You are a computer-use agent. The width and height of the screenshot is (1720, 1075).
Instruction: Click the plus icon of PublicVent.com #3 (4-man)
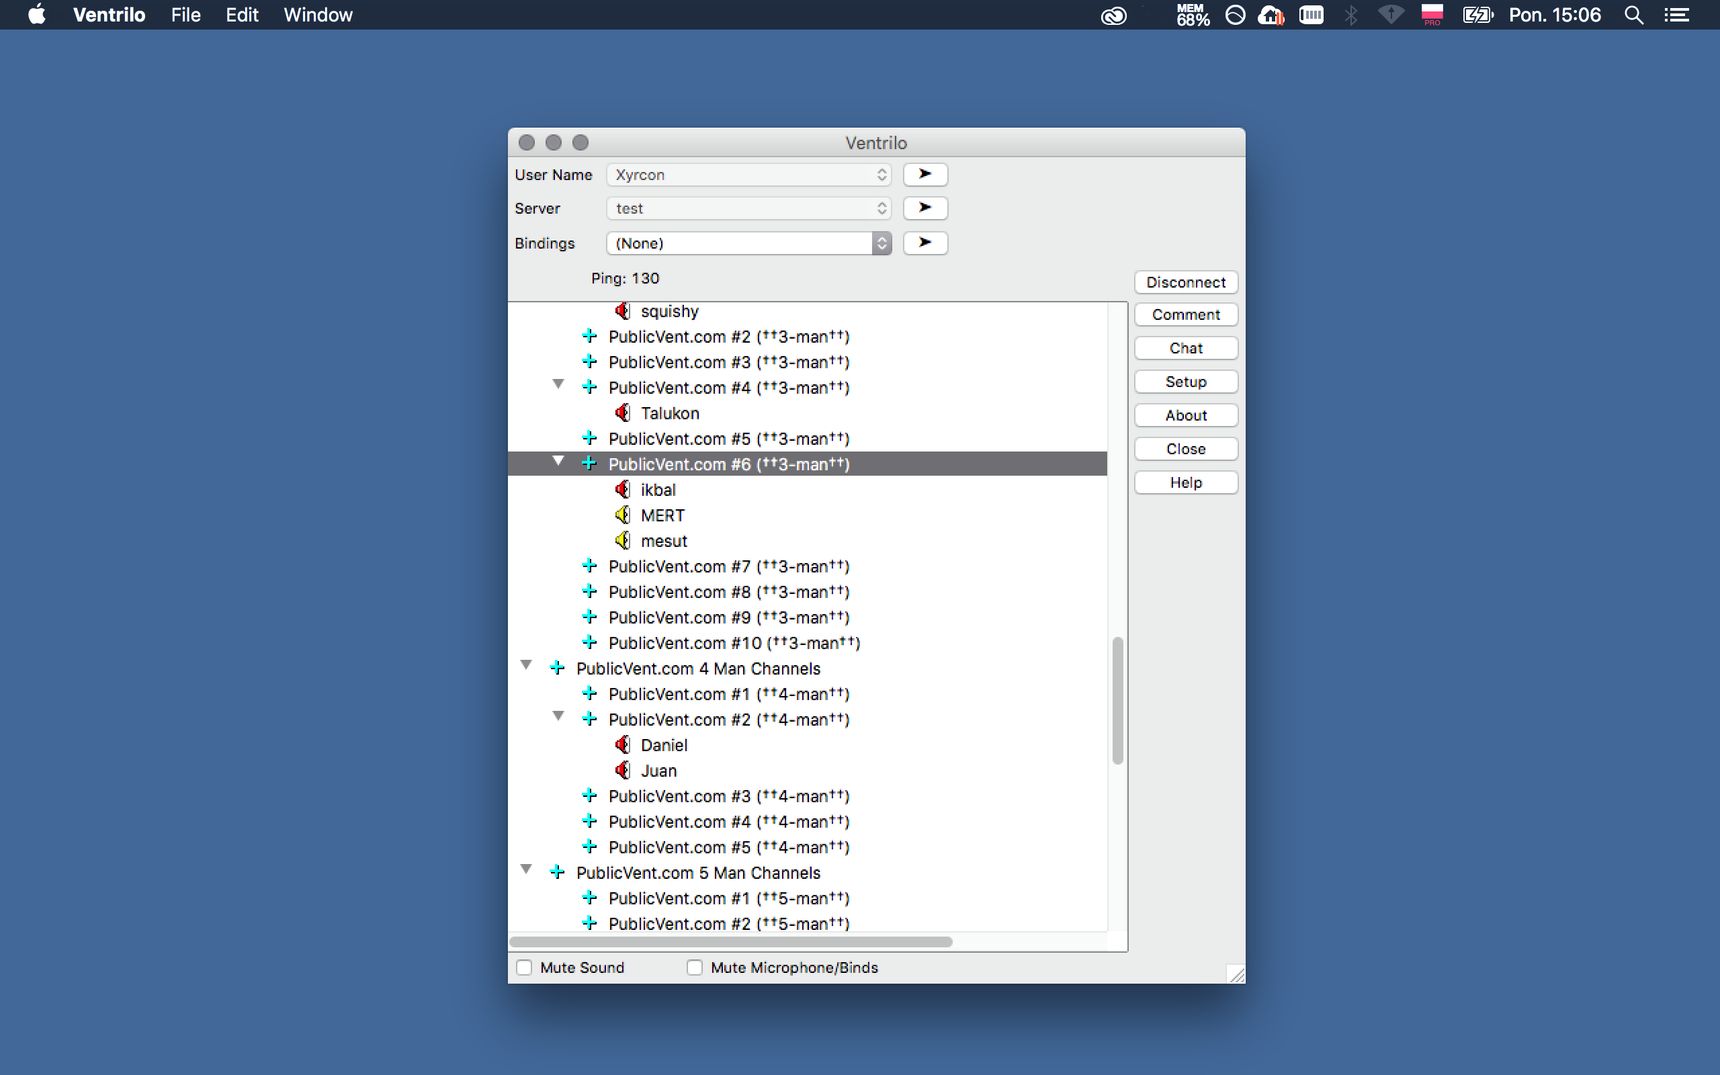pyautogui.click(x=589, y=796)
